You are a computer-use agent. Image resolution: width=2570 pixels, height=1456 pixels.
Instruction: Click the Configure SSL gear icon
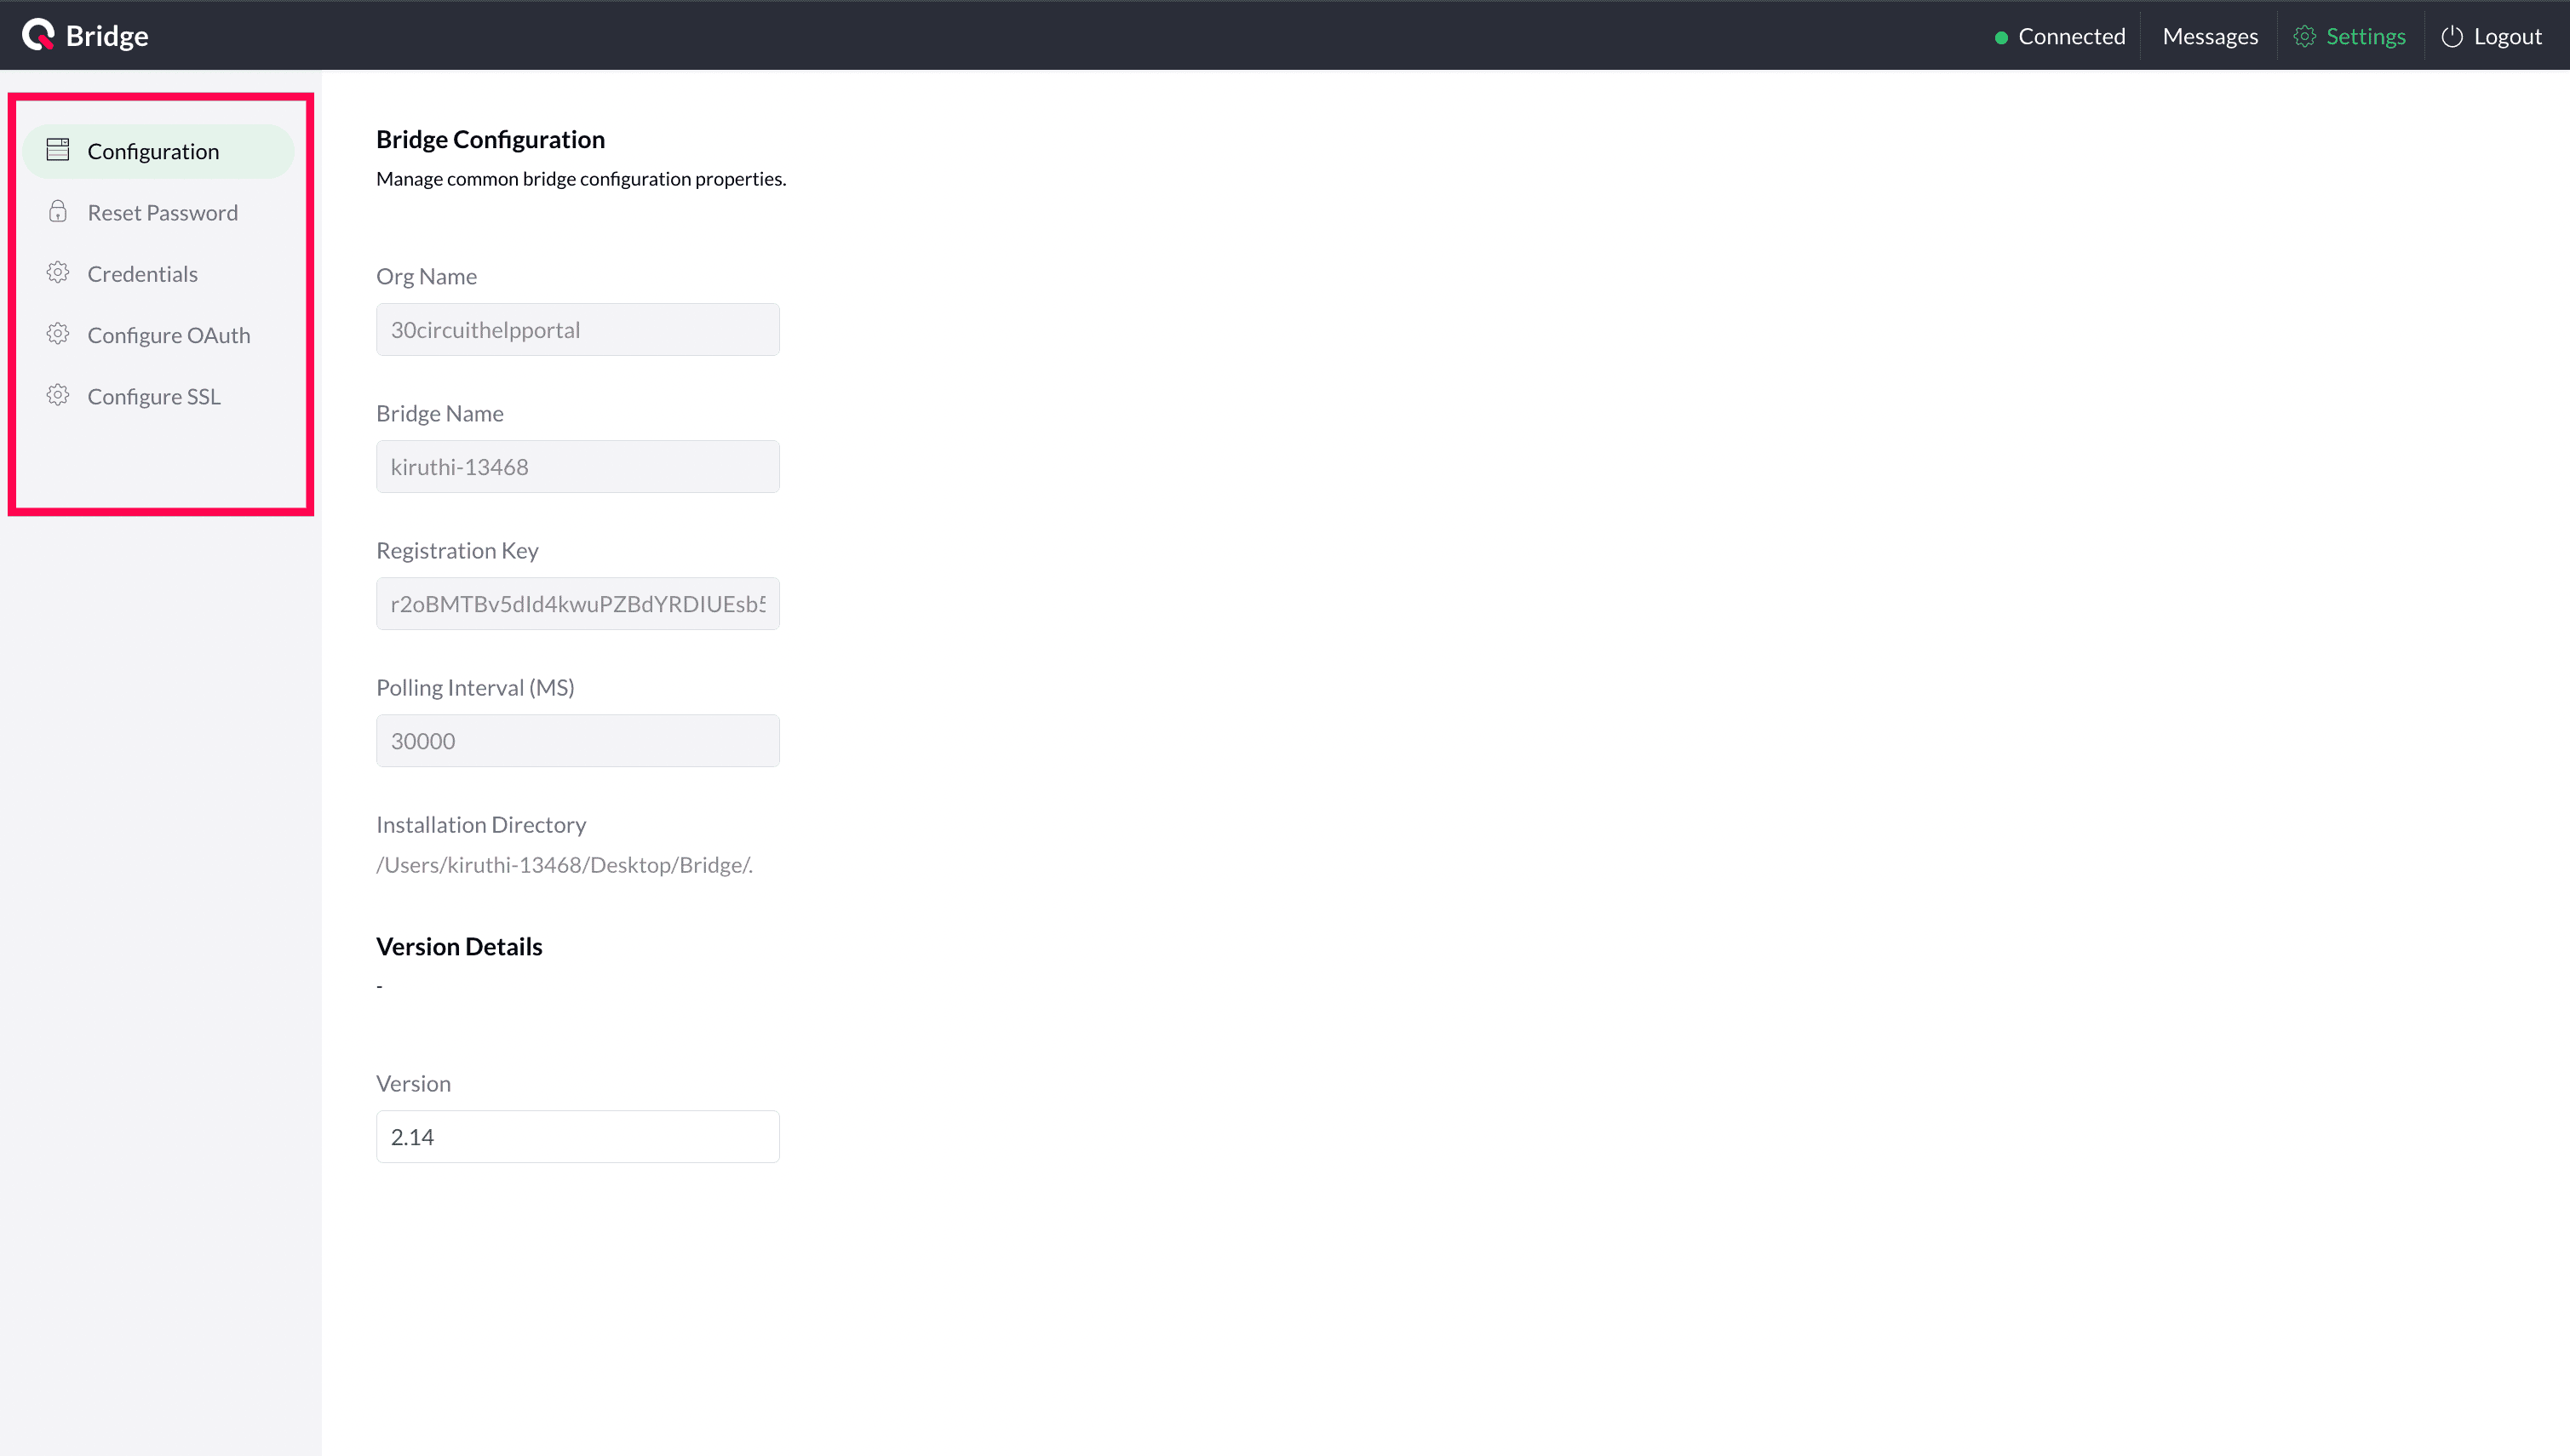58,395
